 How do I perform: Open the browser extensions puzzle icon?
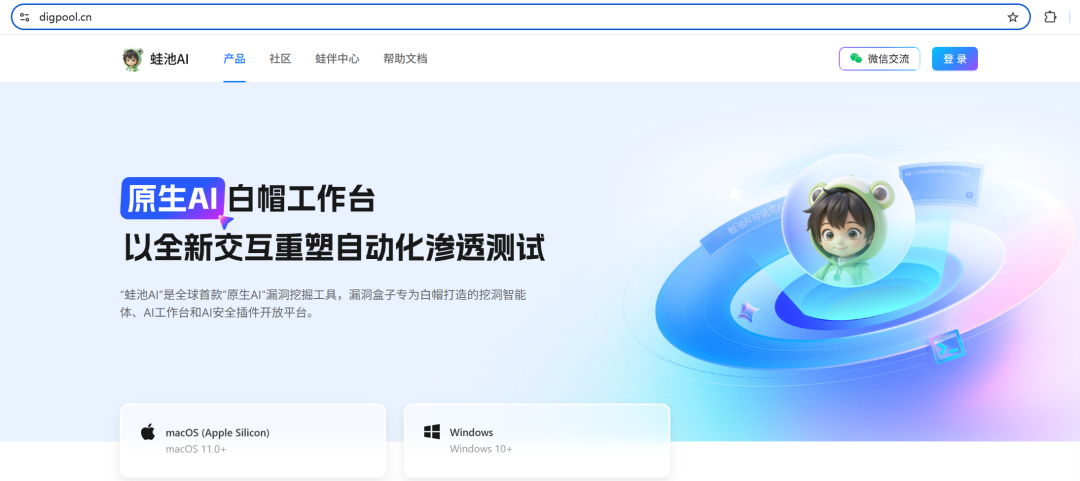1050,17
